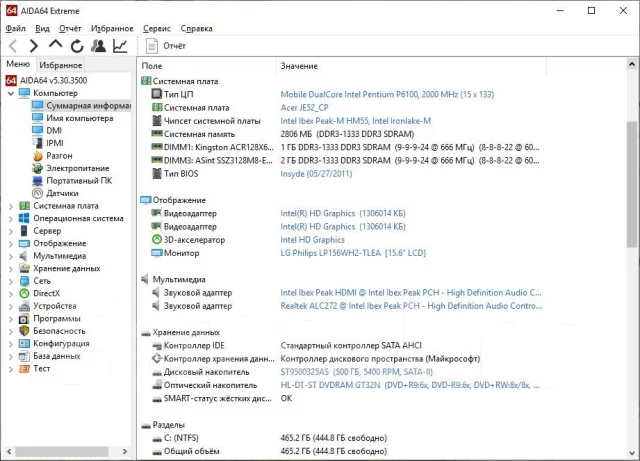
Task: Expand the Системная плата tree node
Action: click(x=11, y=206)
